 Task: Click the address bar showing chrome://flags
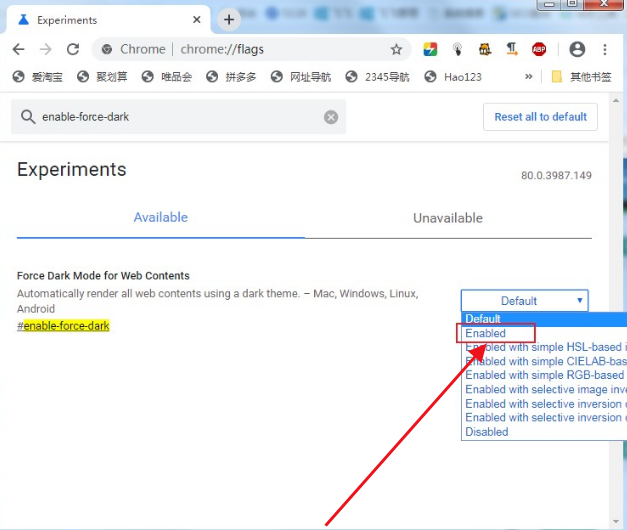click(252, 49)
